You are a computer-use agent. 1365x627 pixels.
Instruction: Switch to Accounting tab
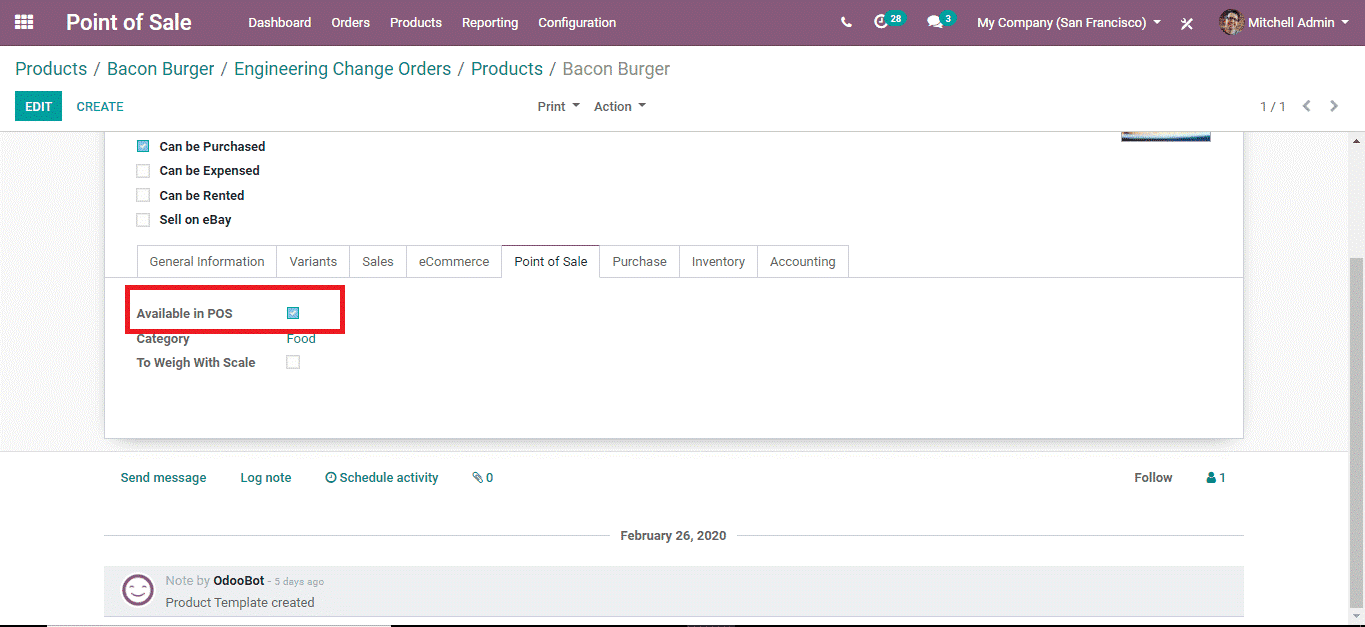coord(803,261)
